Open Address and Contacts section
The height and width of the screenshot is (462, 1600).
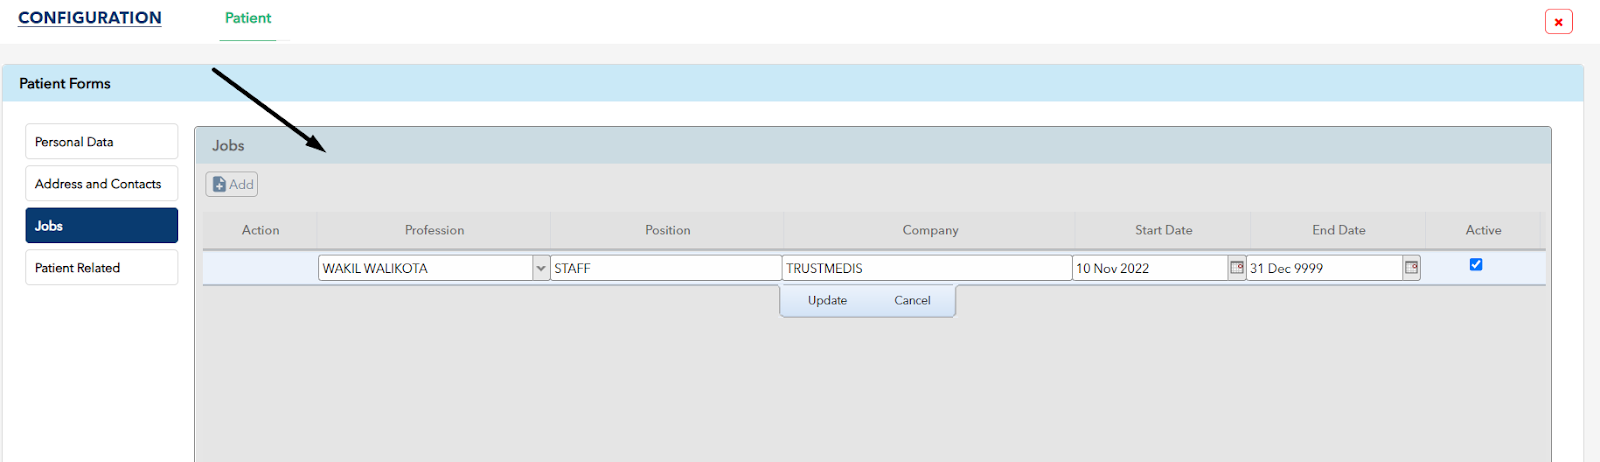pos(102,183)
